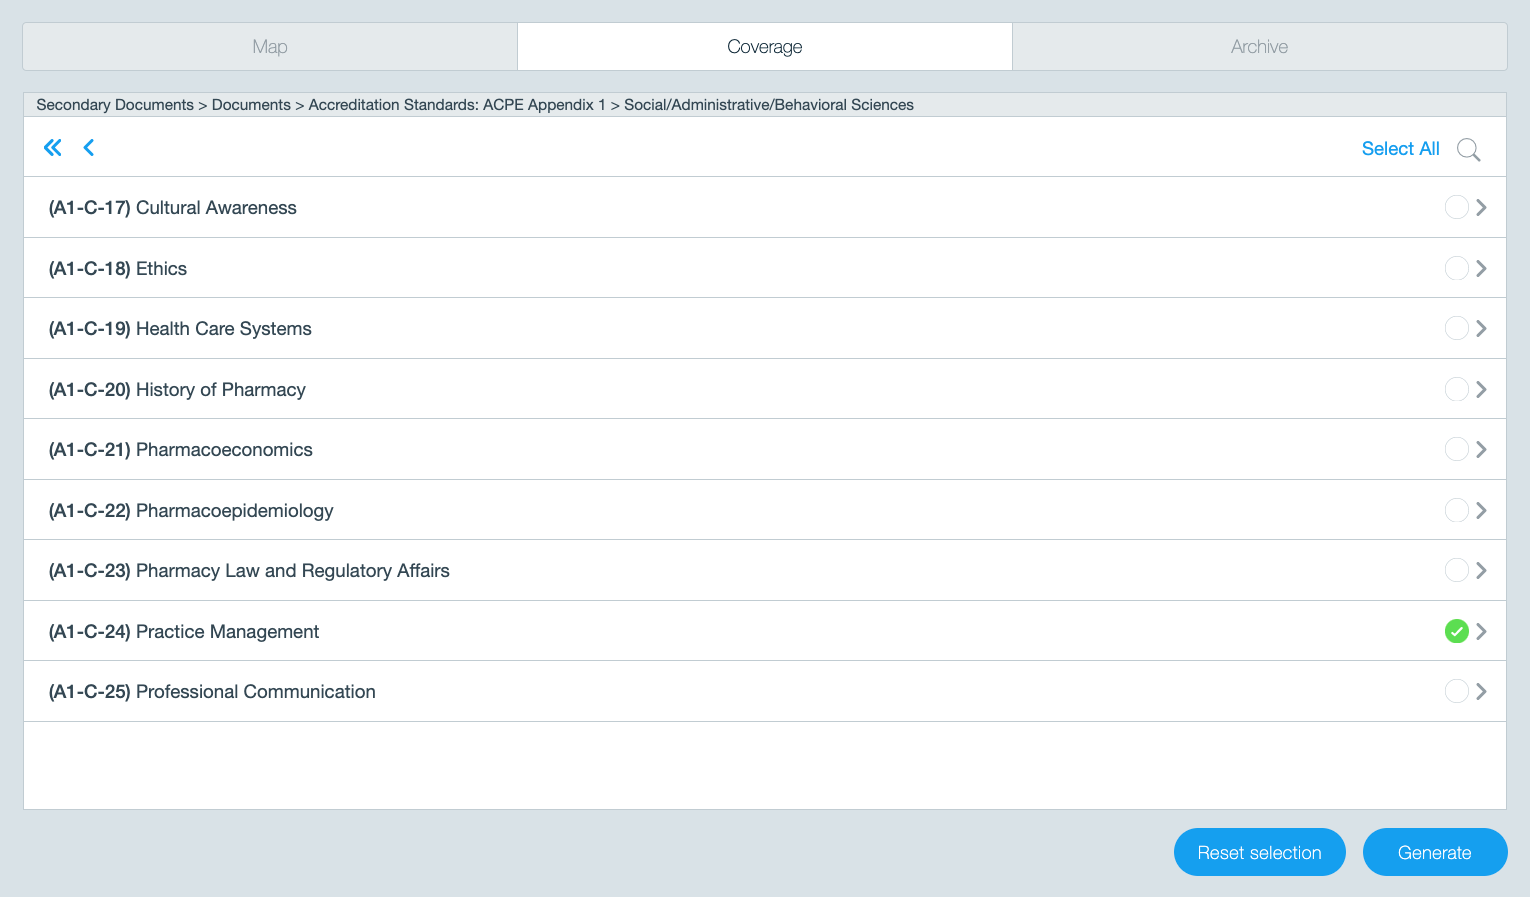Select the Health Care Systems radio circle
This screenshot has width=1530, height=897.
click(x=1457, y=328)
